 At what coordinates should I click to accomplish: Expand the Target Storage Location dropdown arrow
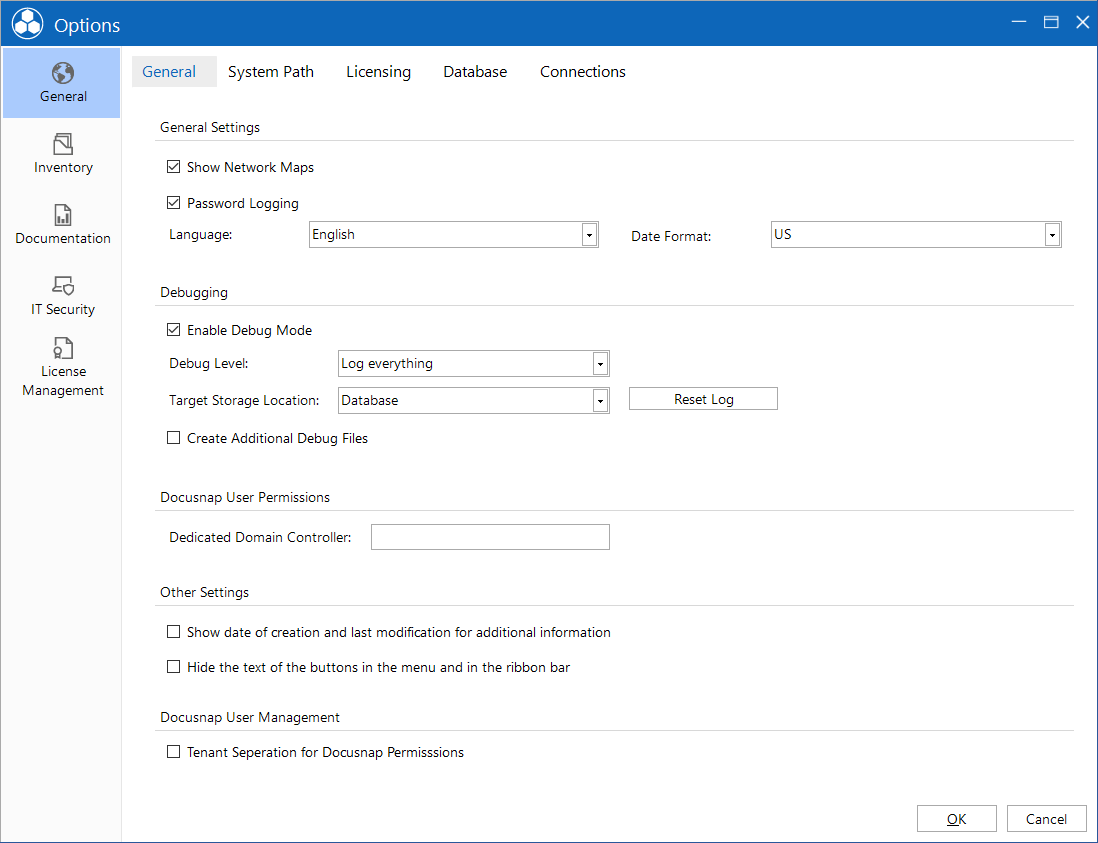[600, 400]
